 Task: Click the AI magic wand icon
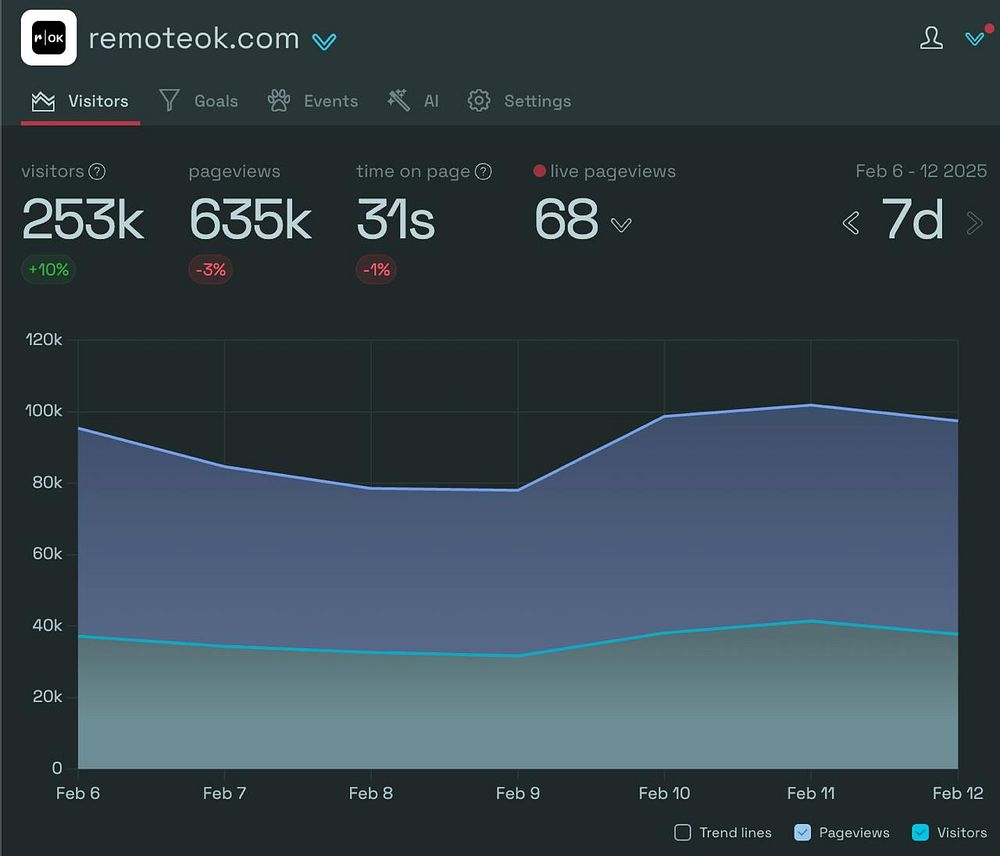point(399,101)
